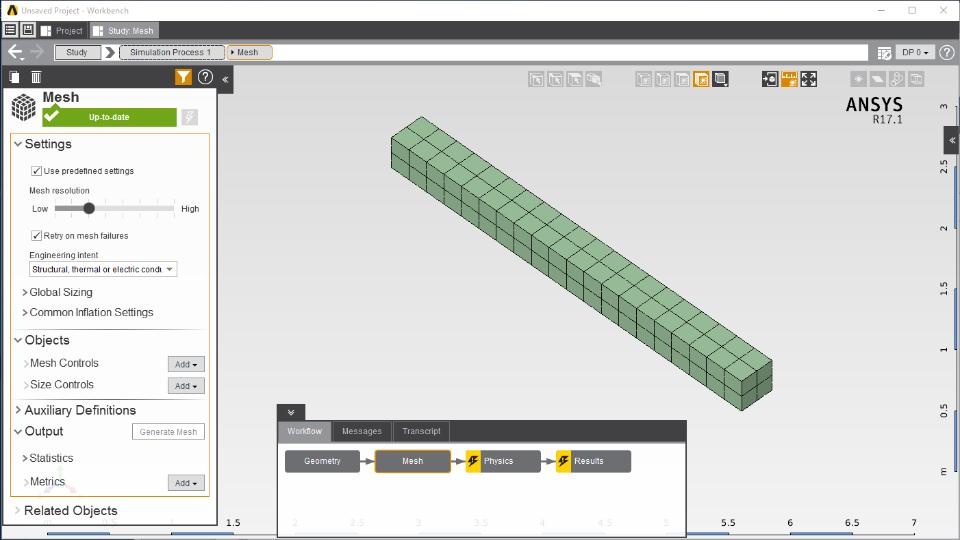Viewport: 960px width, 540px height.
Task: Click the Study breadcrumb button
Action: coord(77,52)
